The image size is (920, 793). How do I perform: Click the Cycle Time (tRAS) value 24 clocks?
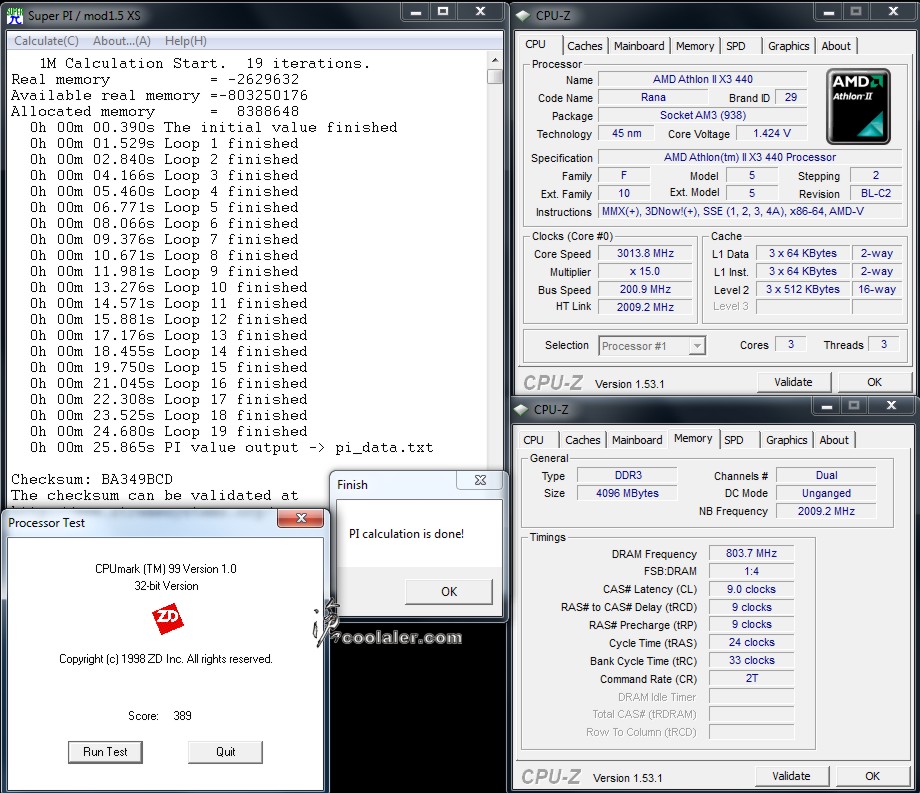click(752, 643)
